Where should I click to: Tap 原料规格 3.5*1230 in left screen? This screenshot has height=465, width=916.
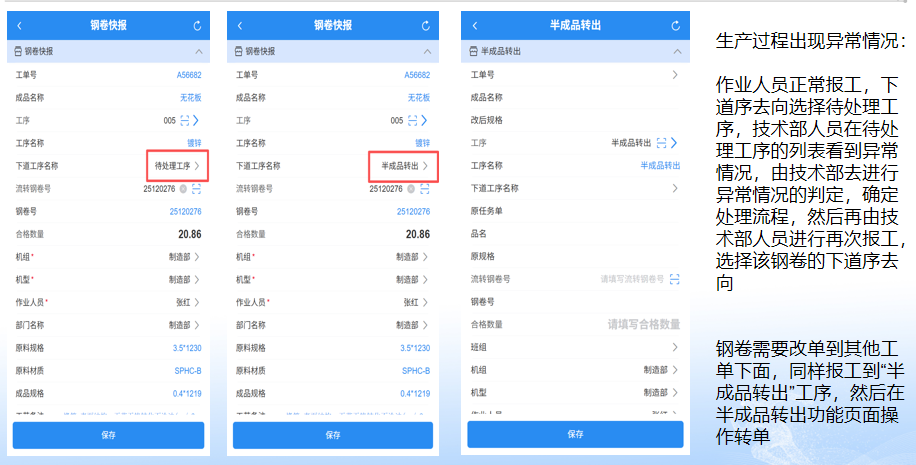click(x=187, y=348)
